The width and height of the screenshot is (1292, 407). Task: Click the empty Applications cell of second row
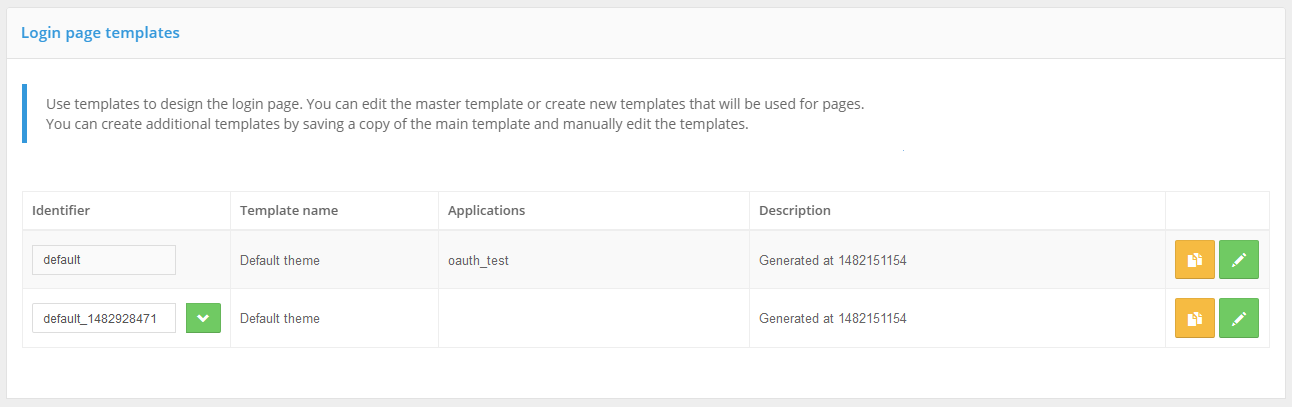click(x=594, y=318)
